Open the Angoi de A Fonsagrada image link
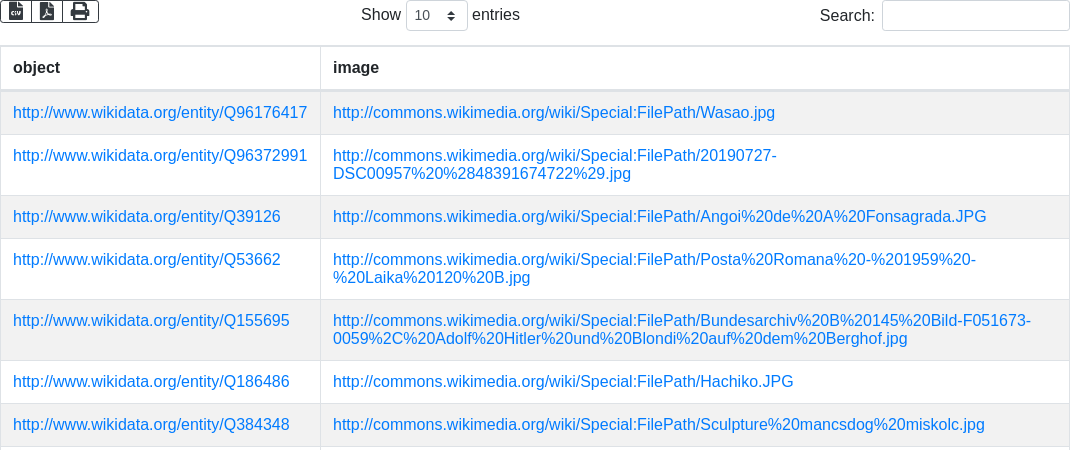1070x450 pixels. 659,216
